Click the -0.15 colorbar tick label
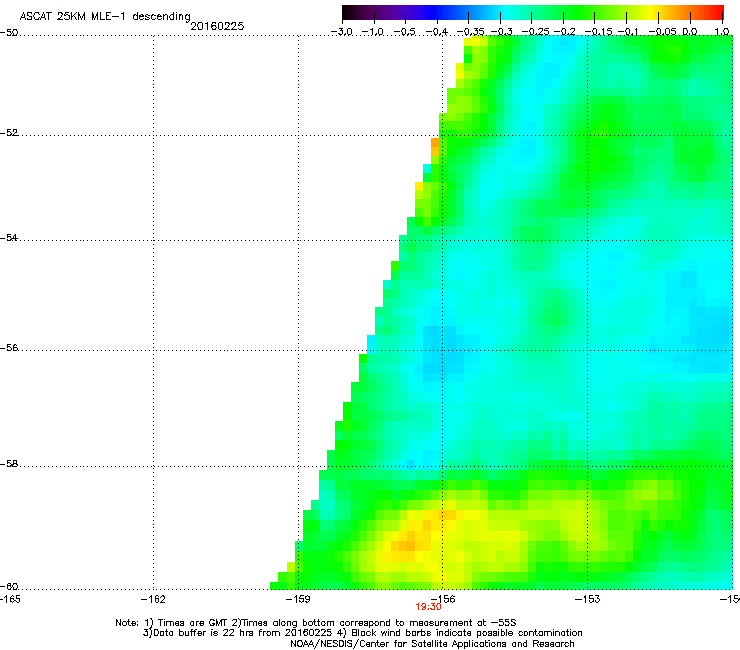740x650 pixels. click(x=598, y=32)
